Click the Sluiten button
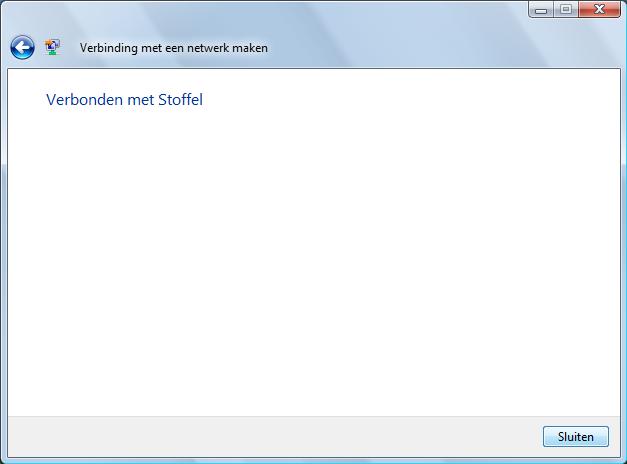627x464 pixels. (x=576, y=436)
